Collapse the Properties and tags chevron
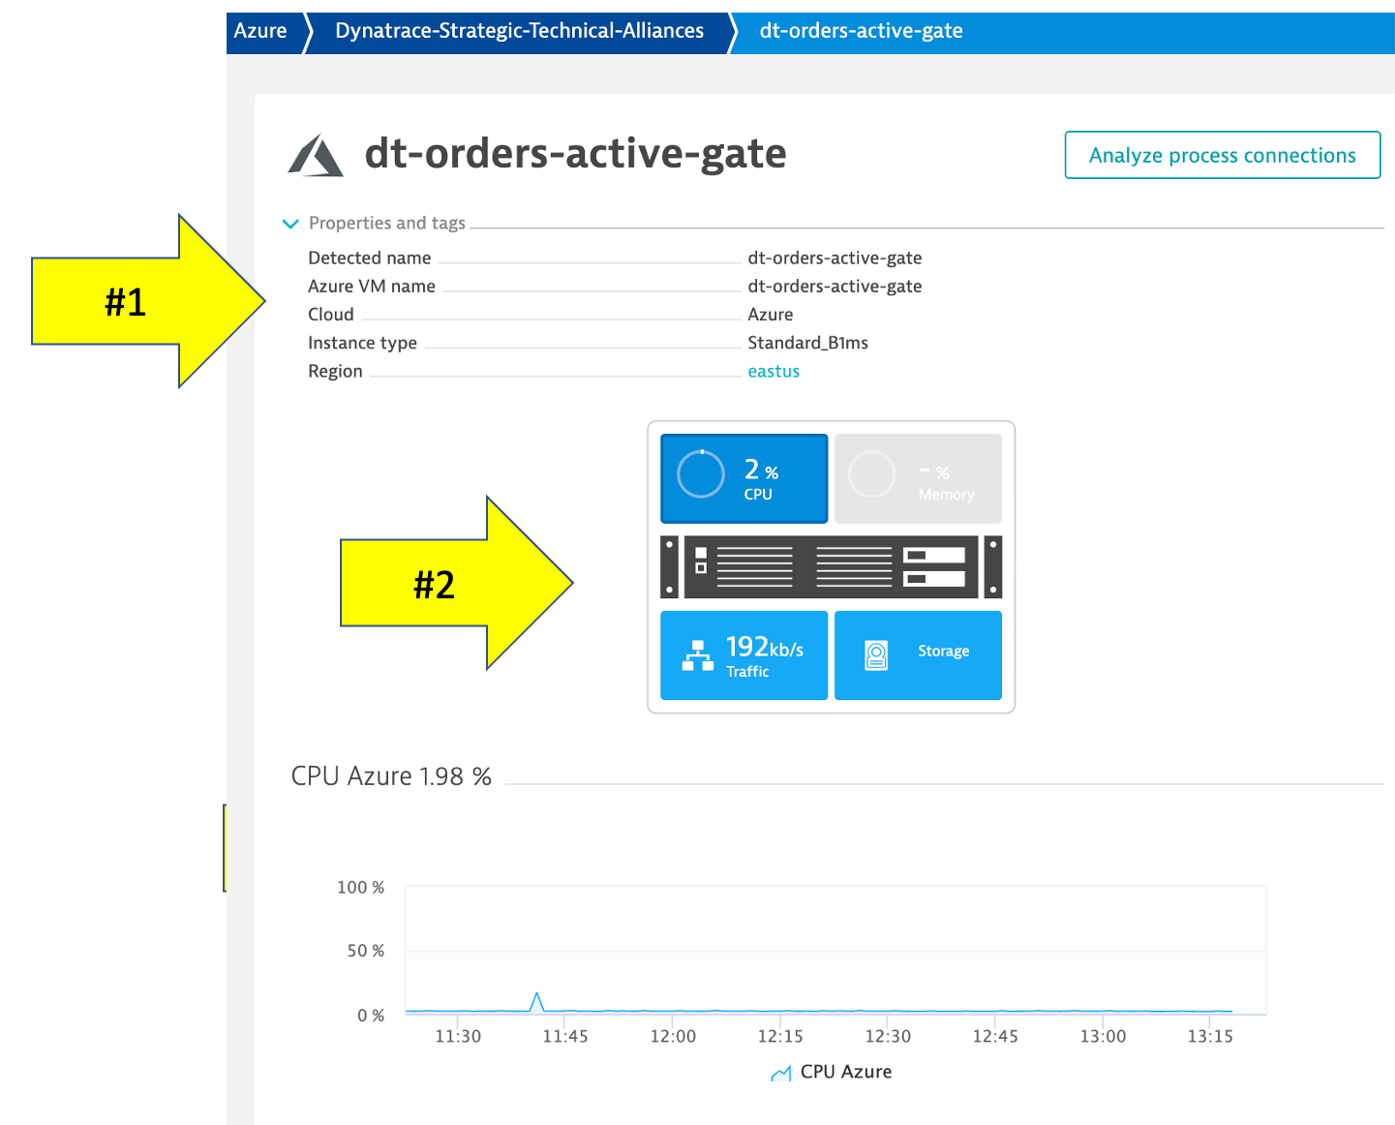 click(x=291, y=224)
